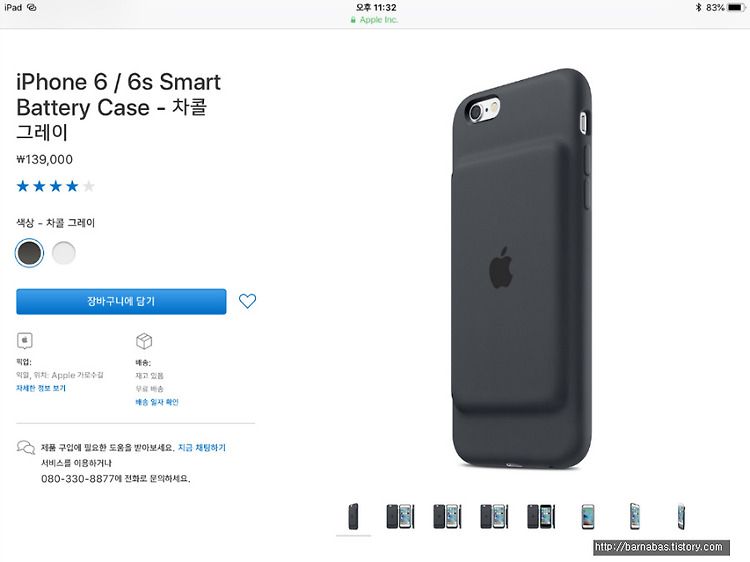This screenshot has height=562, width=750.
Task: Click the chat bubbles icon
Action: [x=26, y=448]
